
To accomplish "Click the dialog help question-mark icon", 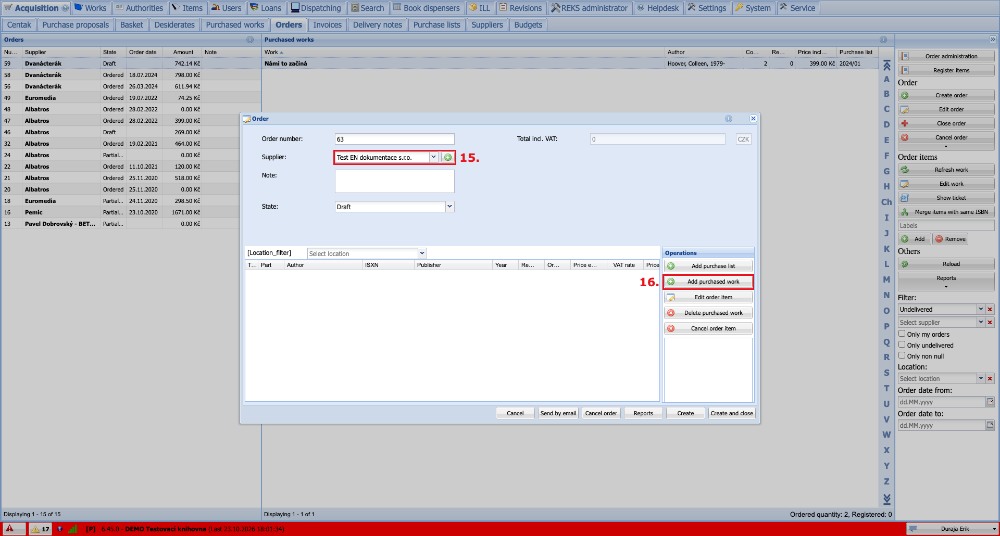I will [728, 119].
